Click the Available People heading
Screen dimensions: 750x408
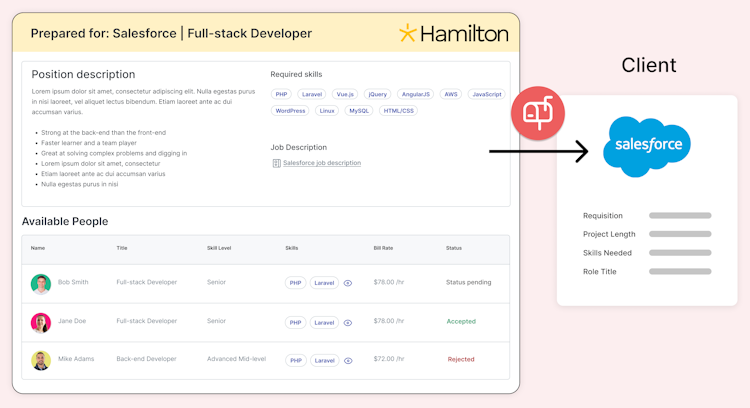(65, 221)
